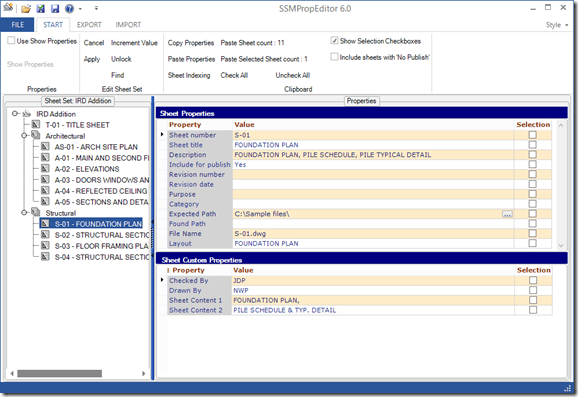578x397 pixels.
Task: Switch to the START ribbon tab
Action: click(x=53, y=25)
